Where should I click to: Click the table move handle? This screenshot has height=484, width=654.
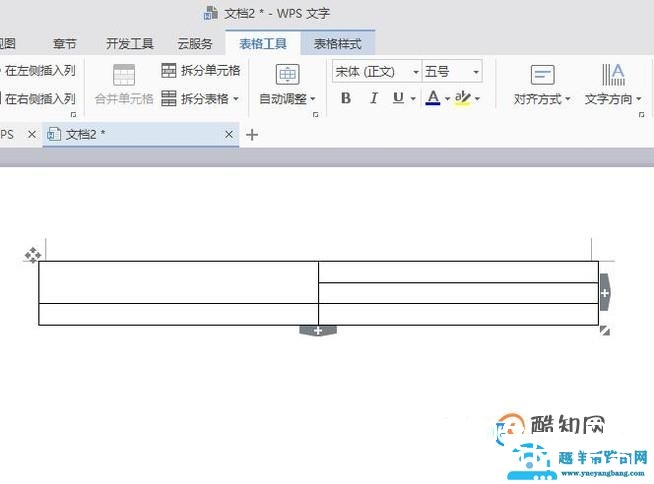click(33, 255)
